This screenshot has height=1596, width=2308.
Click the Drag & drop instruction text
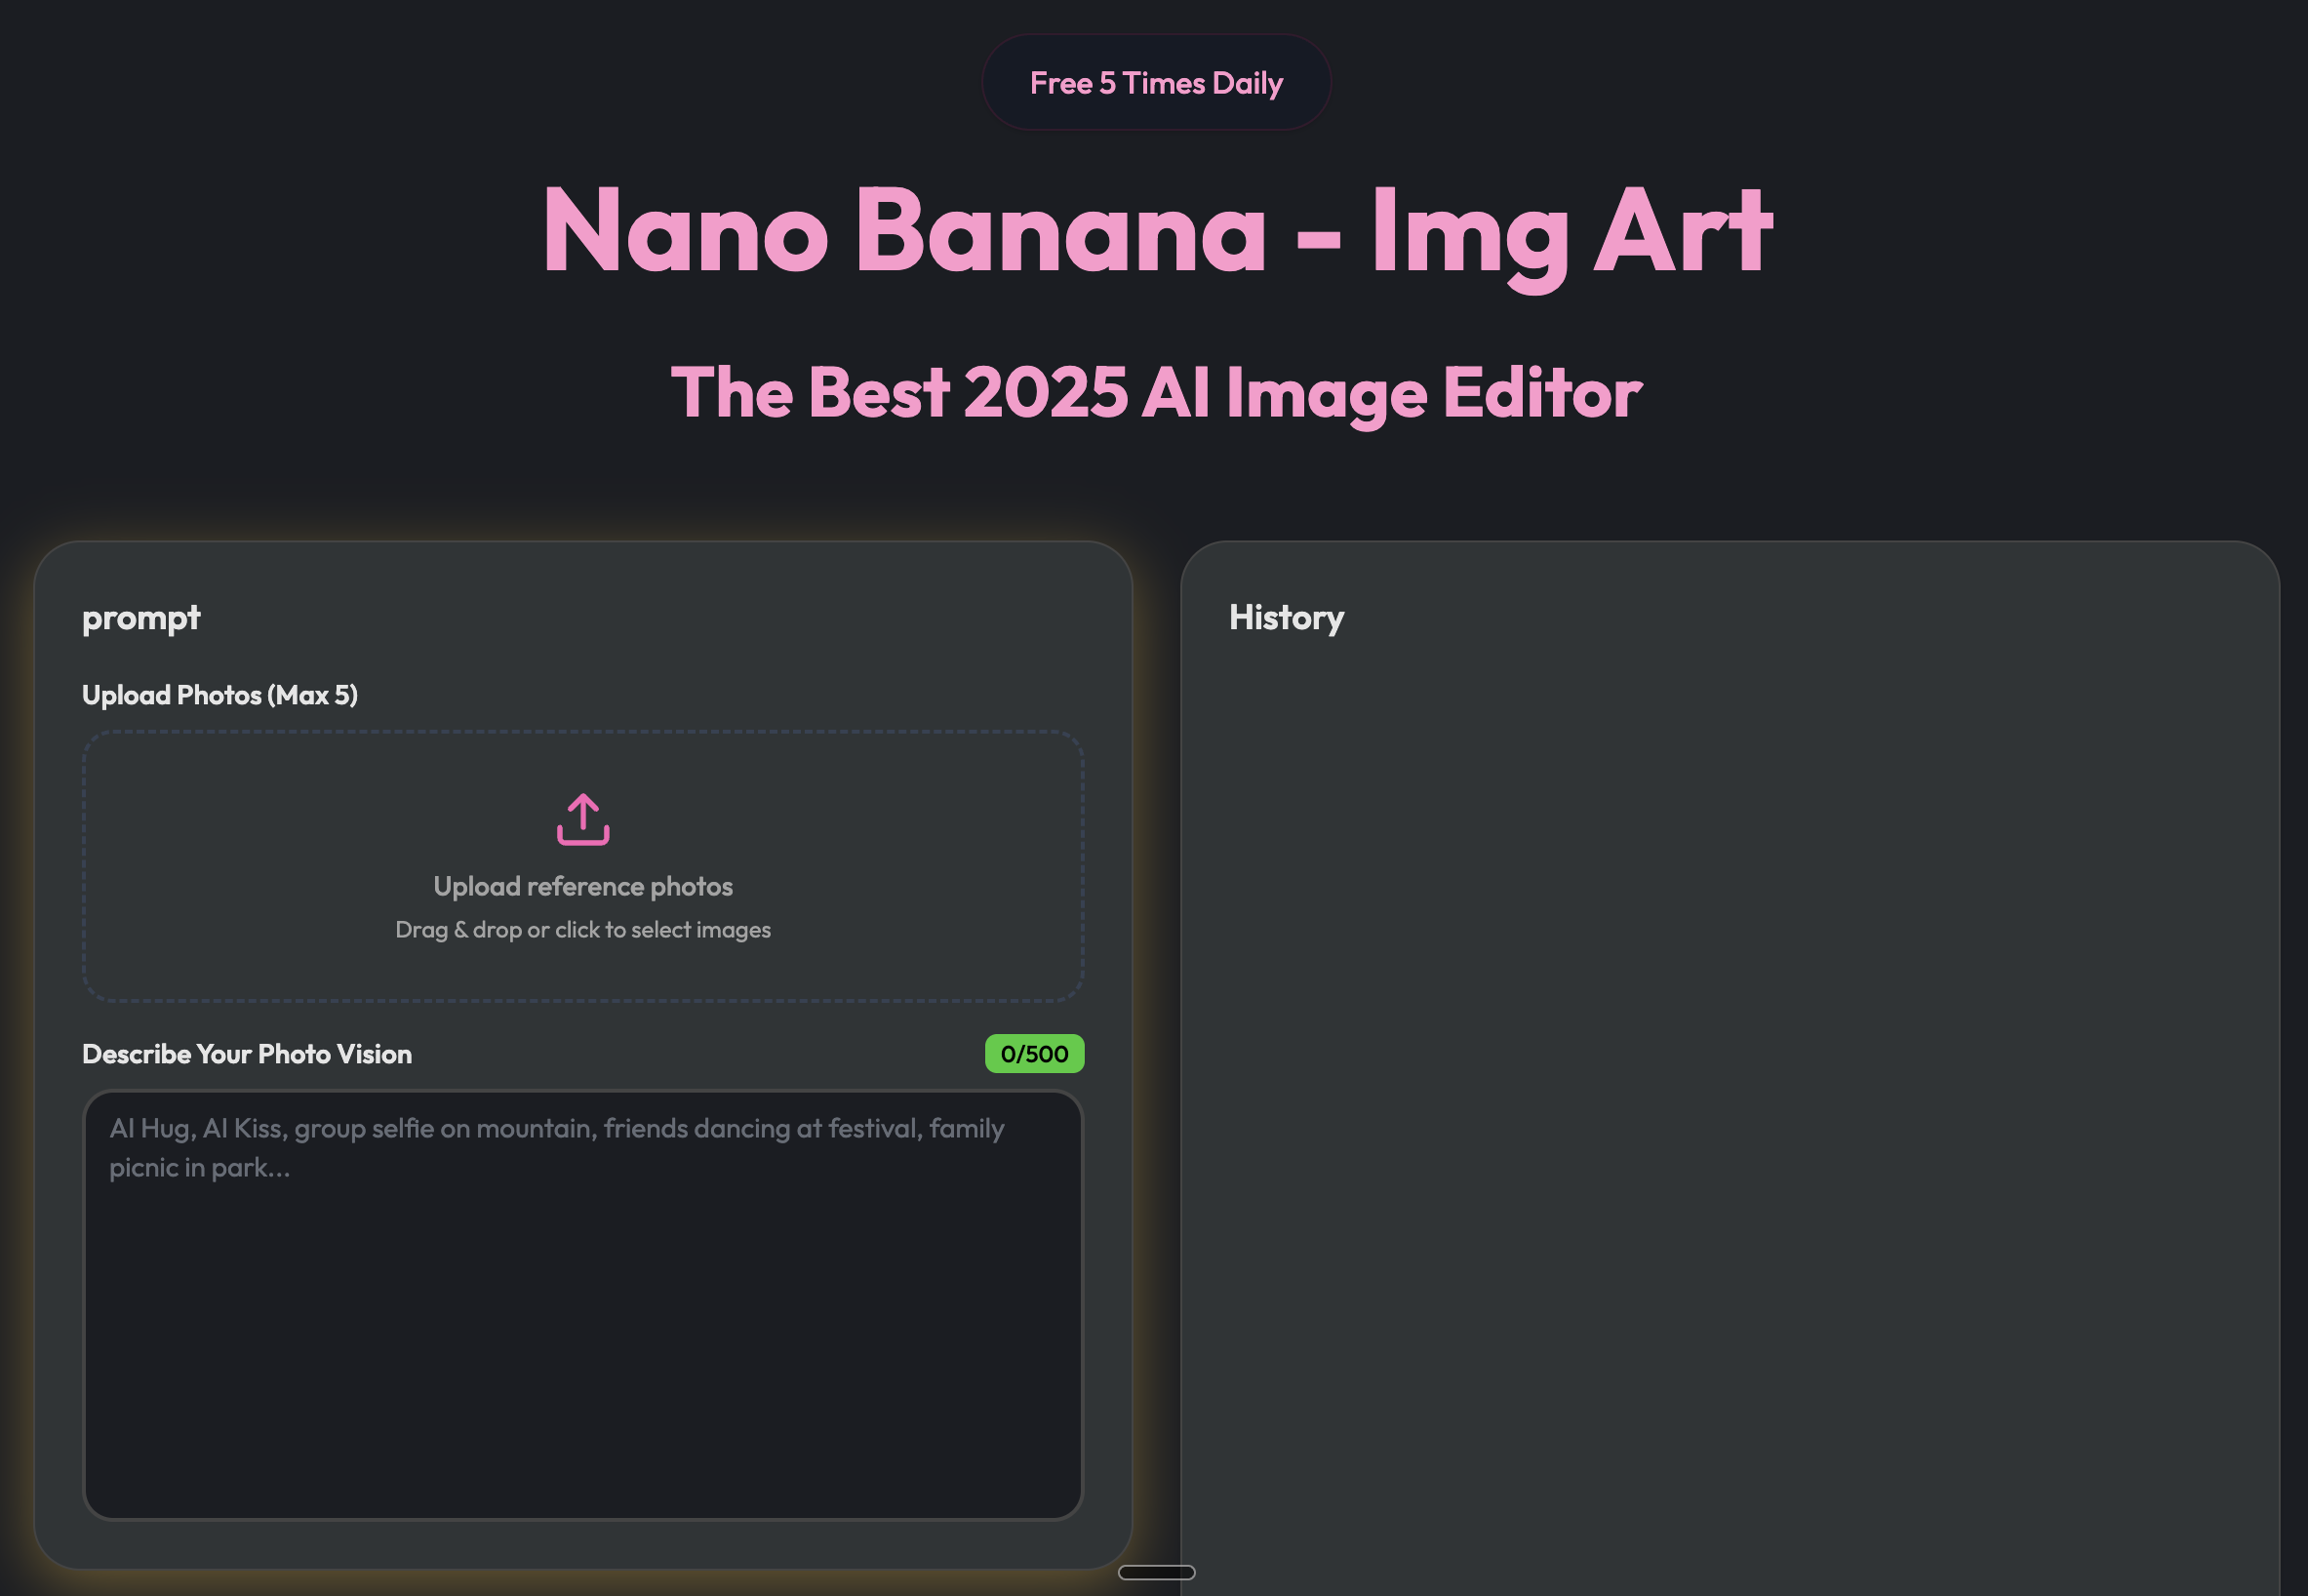(583, 930)
